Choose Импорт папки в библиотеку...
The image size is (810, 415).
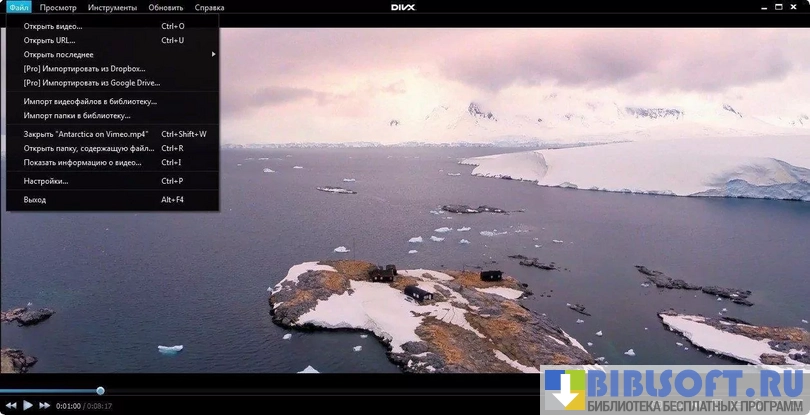click(x=77, y=115)
